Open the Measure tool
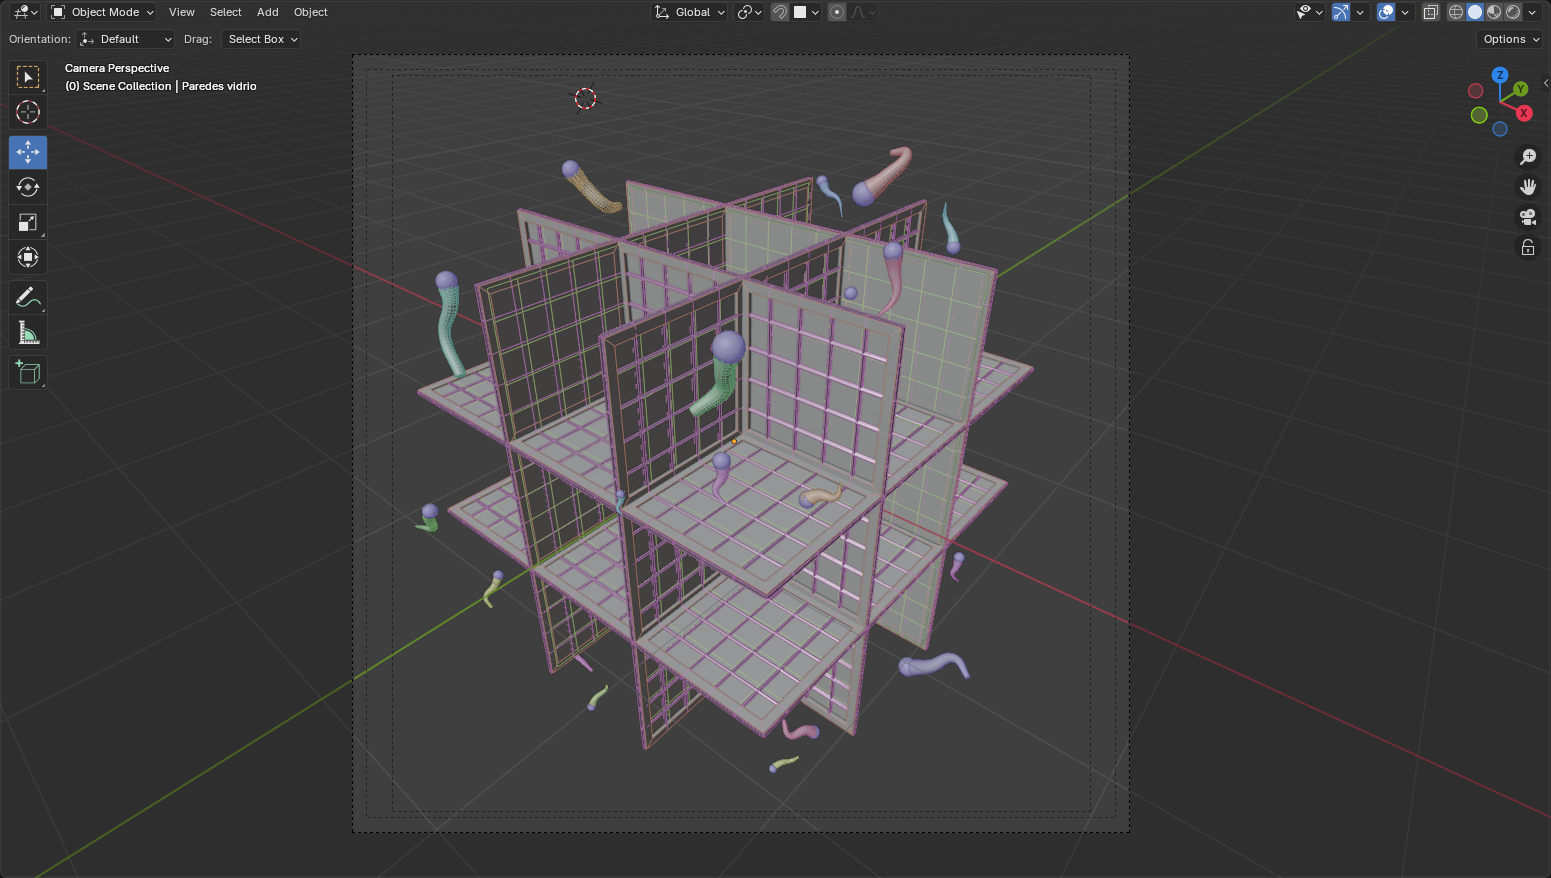Image resolution: width=1551 pixels, height=878 pixels. pos(27,332)
